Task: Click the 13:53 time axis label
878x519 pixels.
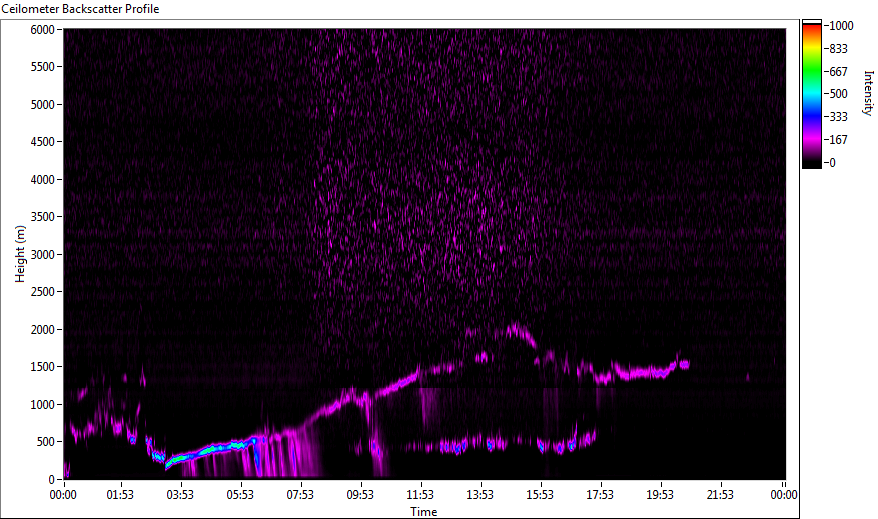Action: point(480,494)
